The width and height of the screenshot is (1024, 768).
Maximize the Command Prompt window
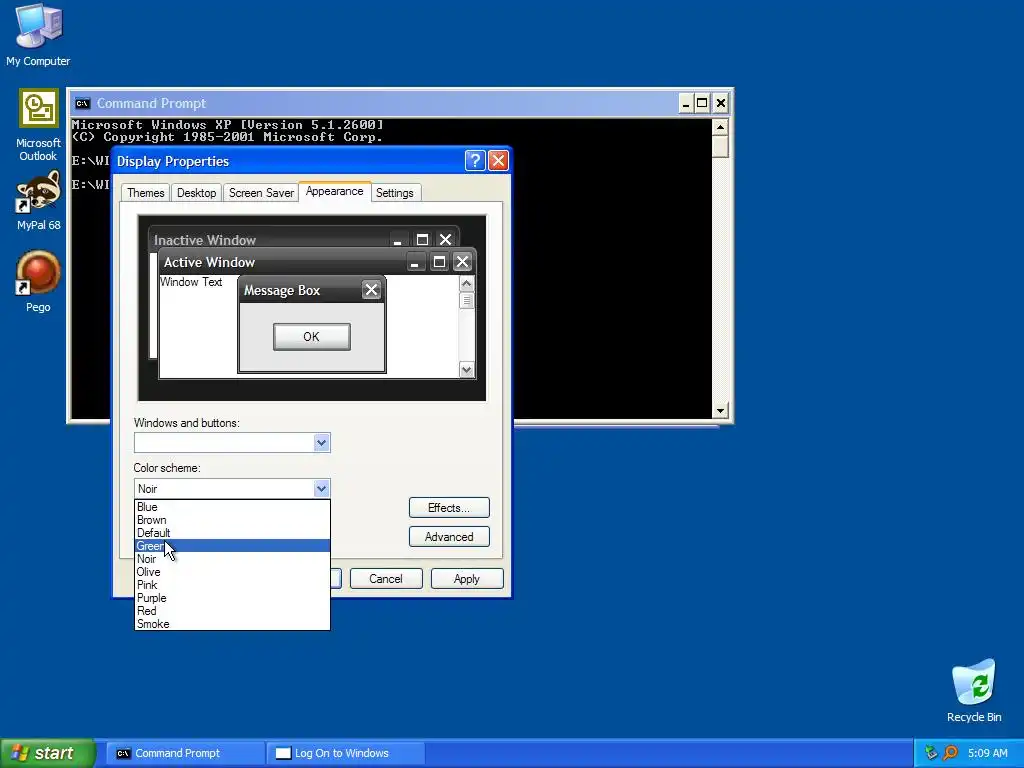pos(702,103)
